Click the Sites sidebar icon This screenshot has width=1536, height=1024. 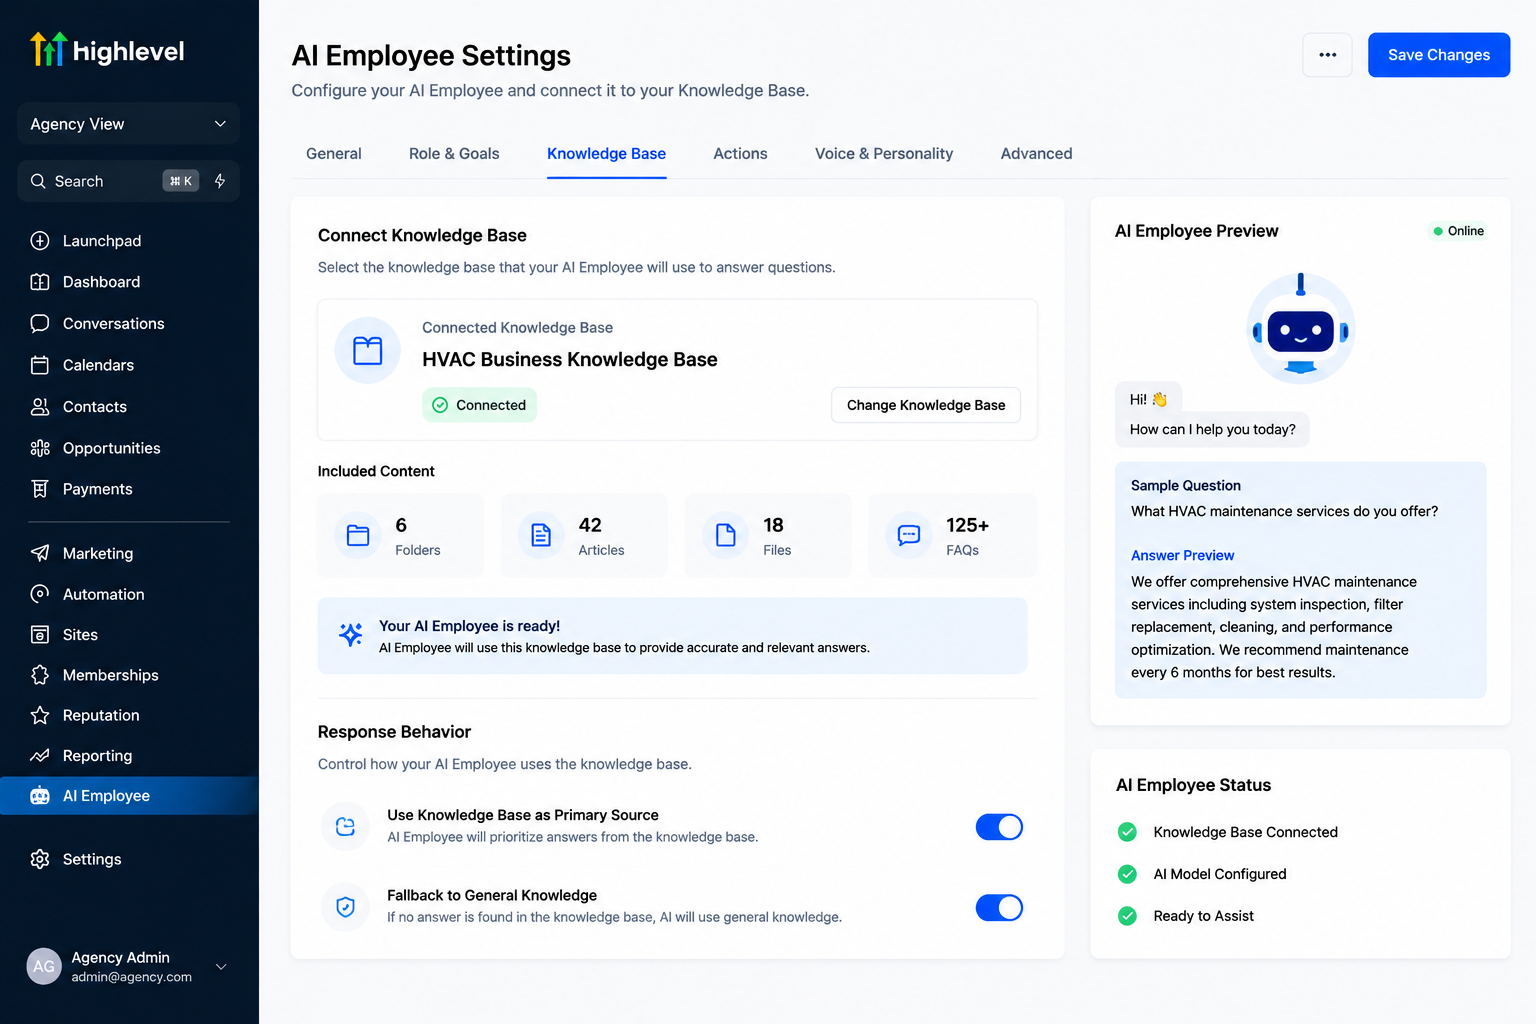[40, 635]
